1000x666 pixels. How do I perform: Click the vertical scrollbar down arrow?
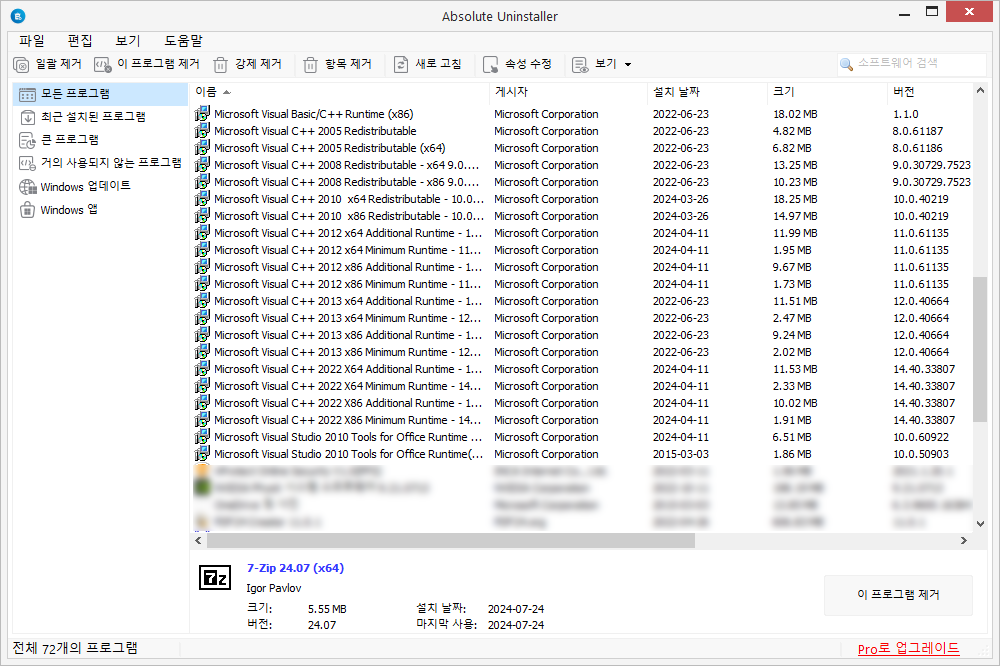pos(980,523)
